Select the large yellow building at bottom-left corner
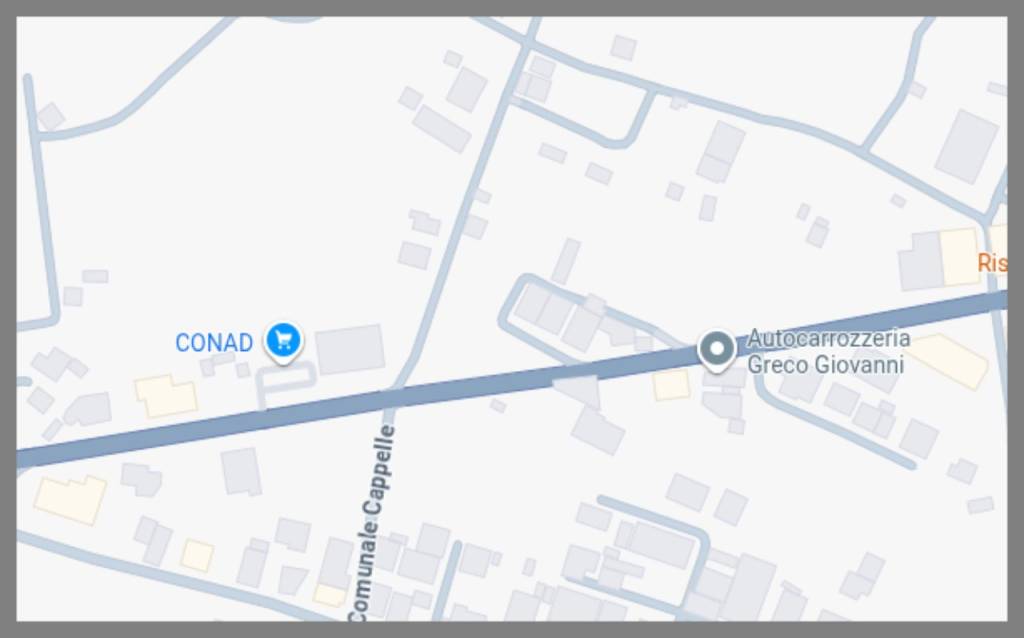1024x638 pixels. [70, 500]
